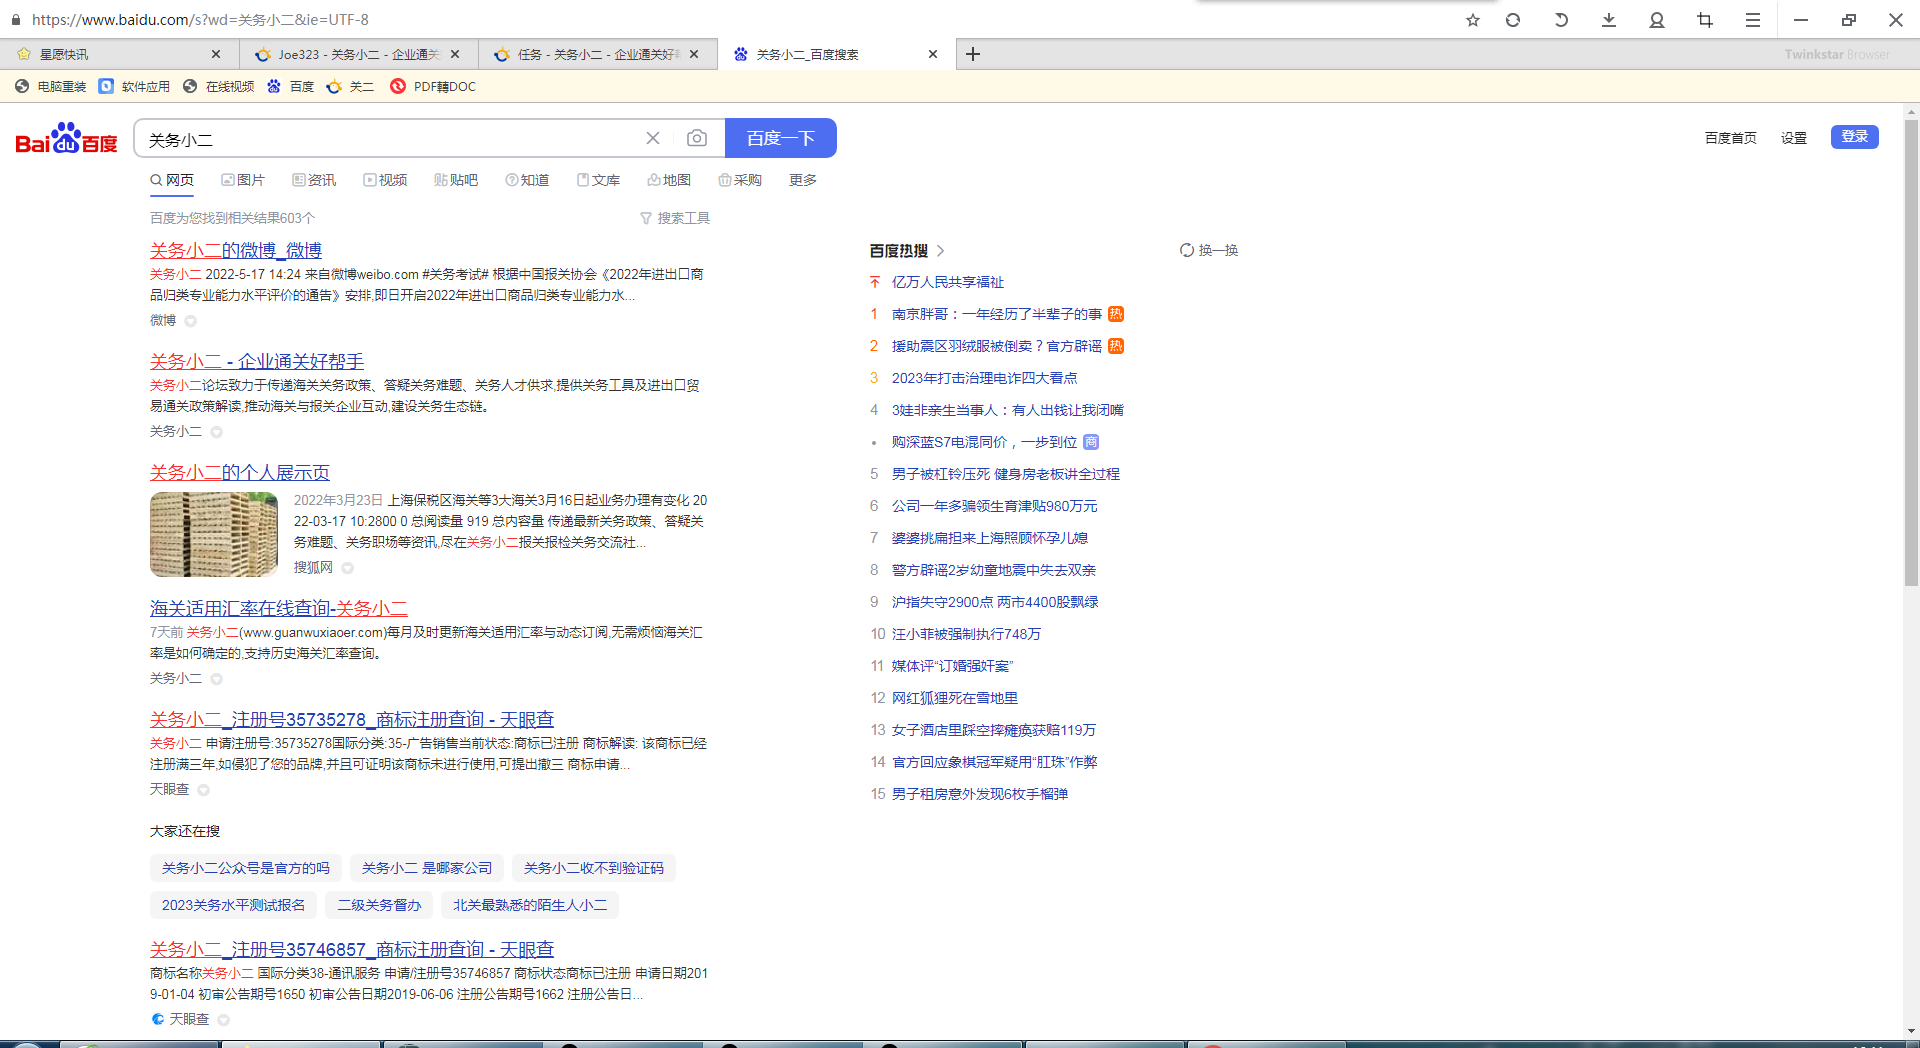The width and height of the screenshot is (1920, 1048).
Task: Select the 采购 search category
Action: click(x=740, y=180)
